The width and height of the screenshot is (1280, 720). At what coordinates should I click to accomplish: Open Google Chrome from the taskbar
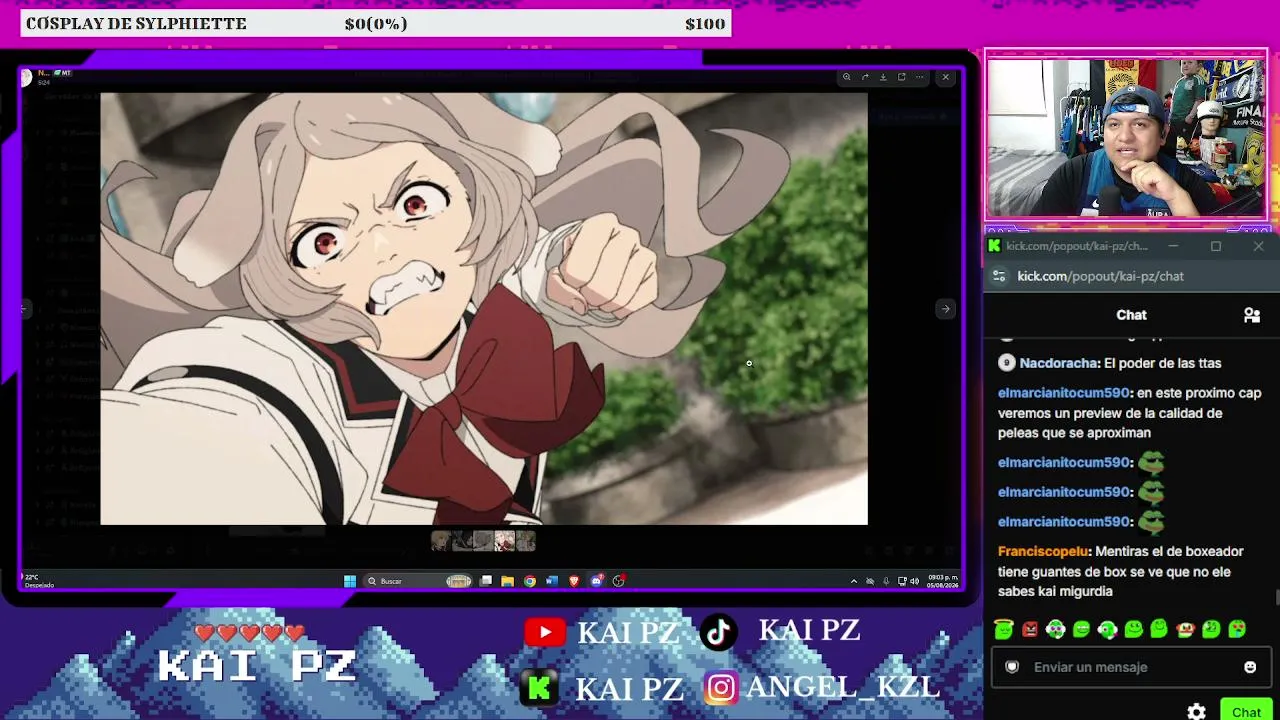[530, 581]
